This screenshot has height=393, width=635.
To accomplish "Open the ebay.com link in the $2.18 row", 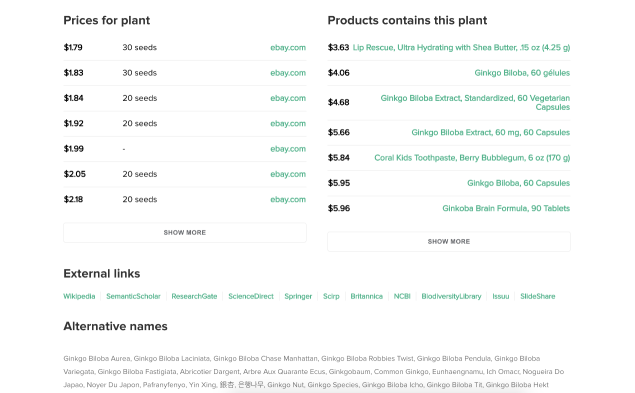I will pos(288,199).
